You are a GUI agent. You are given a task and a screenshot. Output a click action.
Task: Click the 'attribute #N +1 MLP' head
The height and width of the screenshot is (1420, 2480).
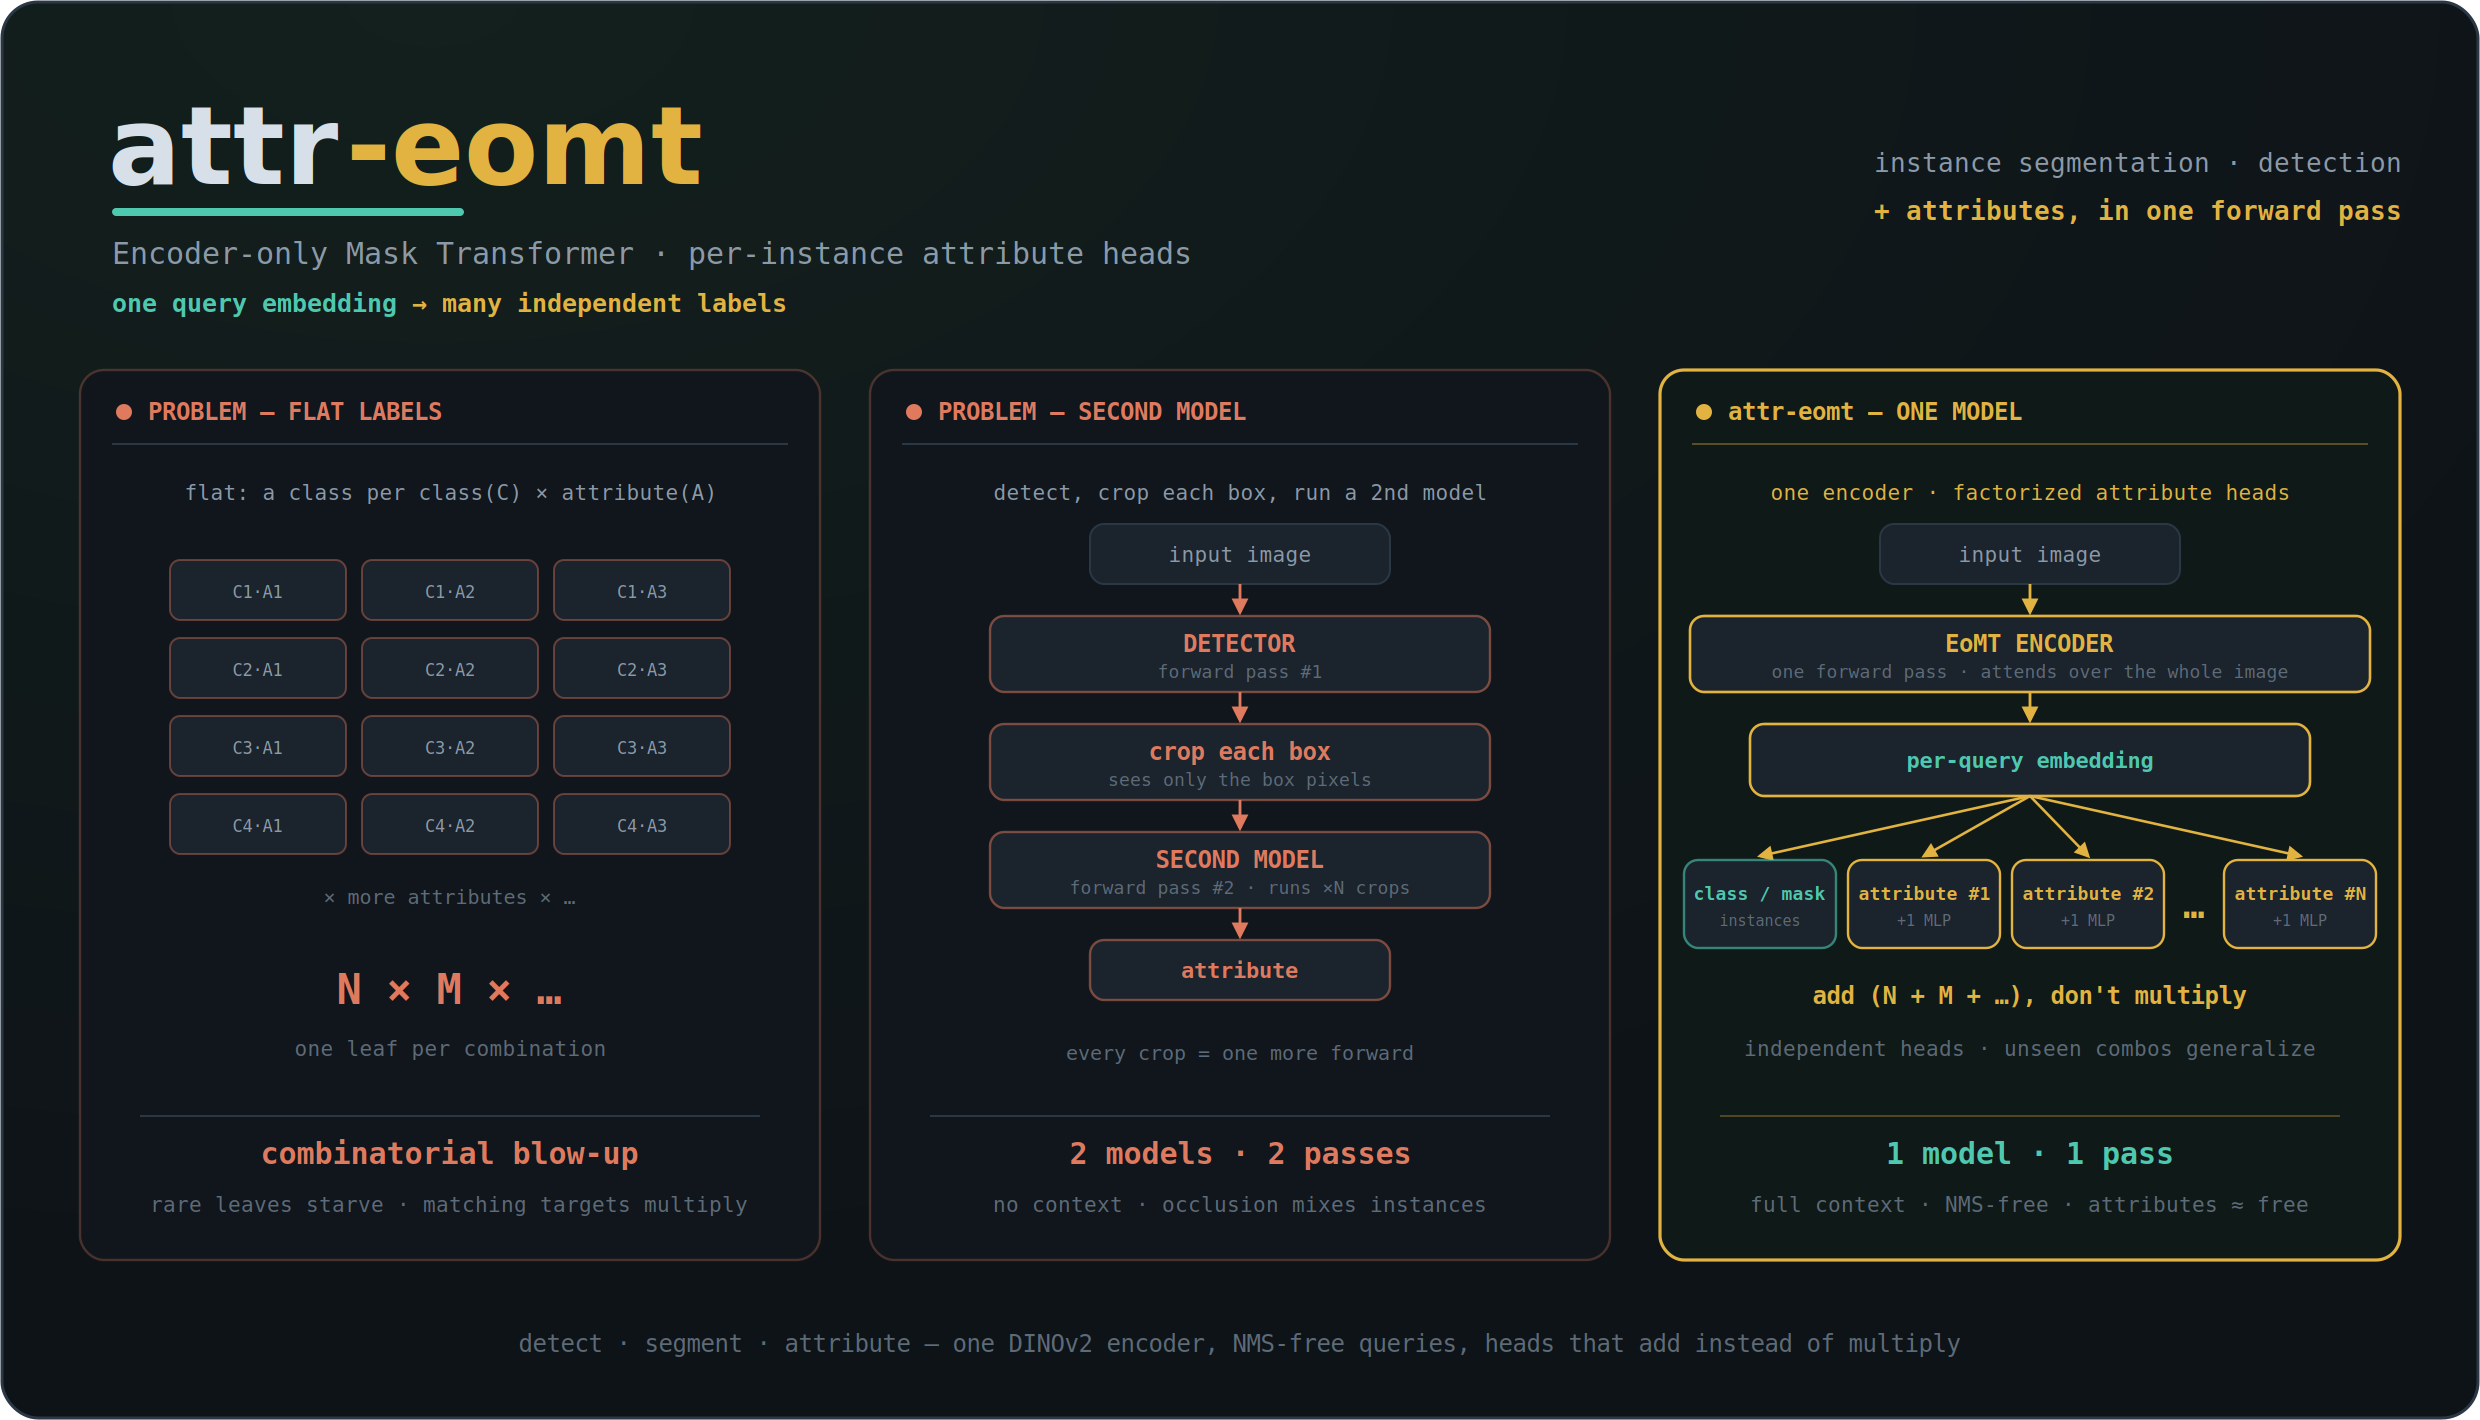click(x=2300, y=904)
